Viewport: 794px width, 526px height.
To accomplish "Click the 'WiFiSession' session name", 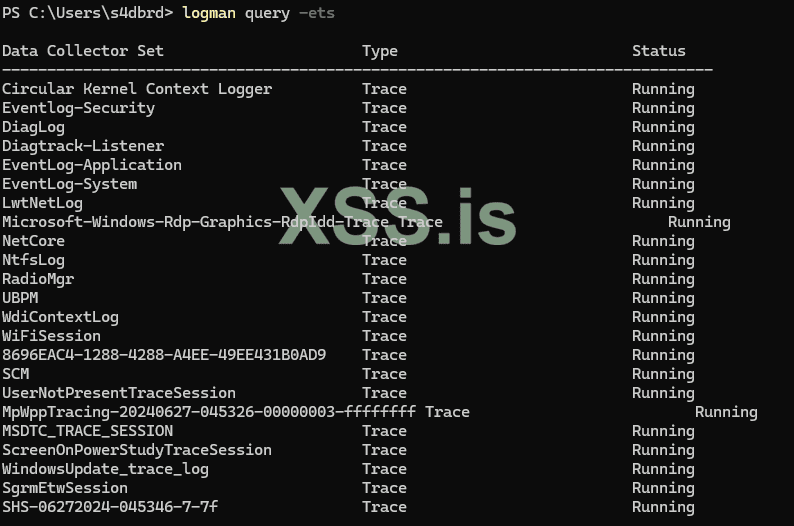I will click(51, 336).
